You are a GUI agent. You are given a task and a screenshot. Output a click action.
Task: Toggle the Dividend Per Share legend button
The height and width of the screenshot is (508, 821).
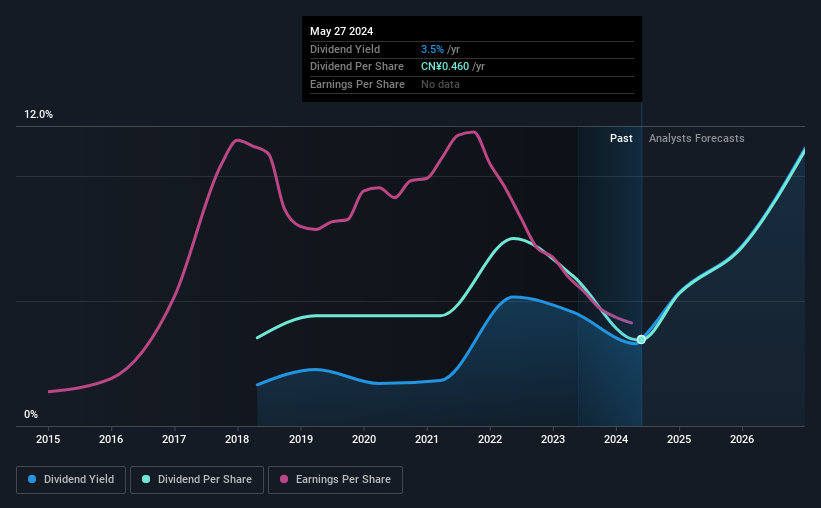click(x=197, y=480)
